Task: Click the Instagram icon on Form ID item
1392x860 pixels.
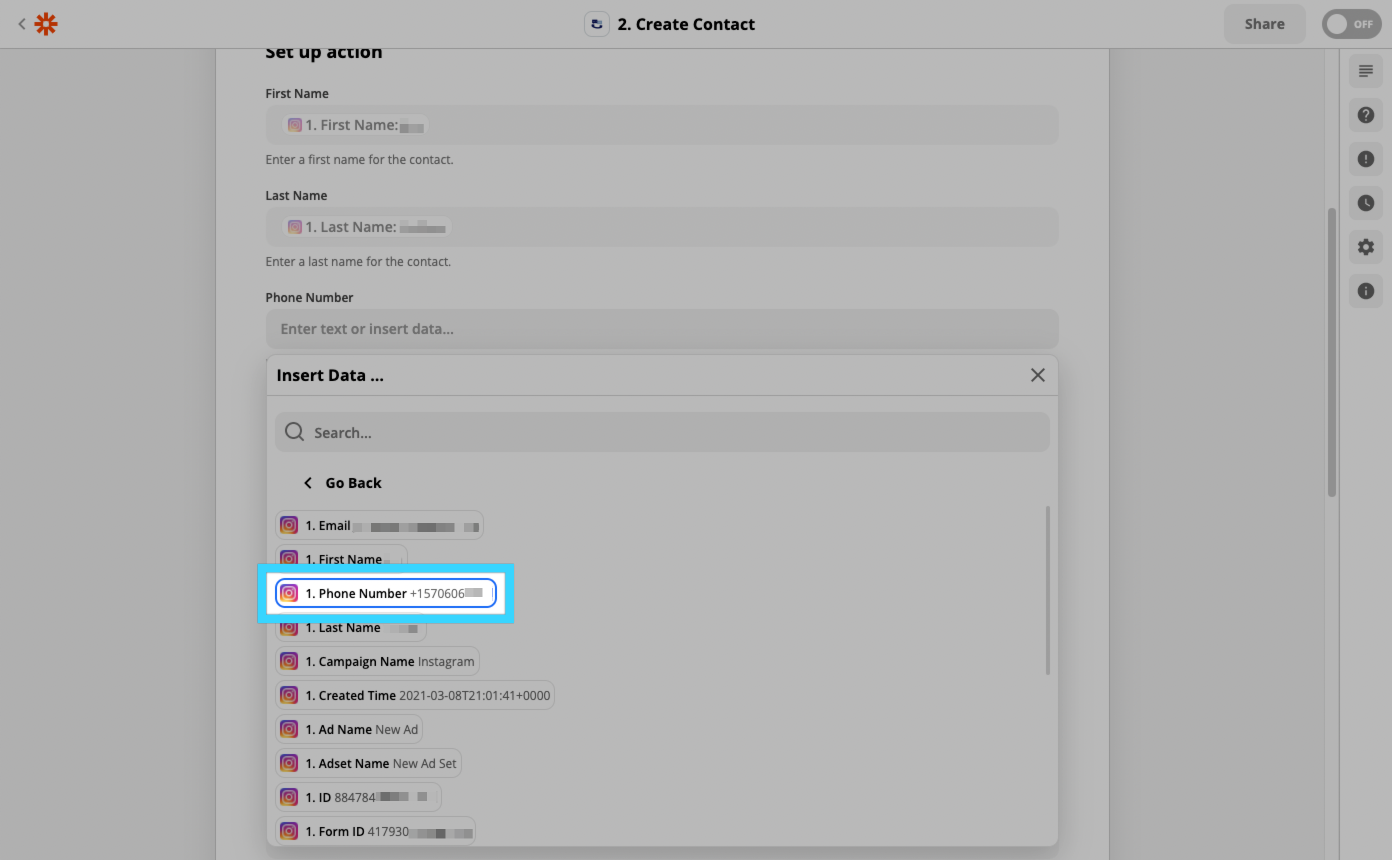Action: (x=289, y=832)
